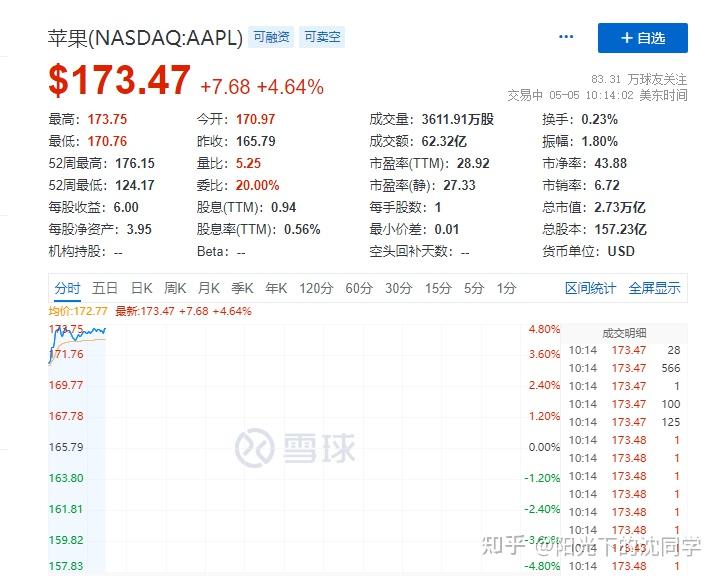Click the 换手 value 0.23%
Image resolution: width=719 pixels, height=576 pixels.
(599, 119)
